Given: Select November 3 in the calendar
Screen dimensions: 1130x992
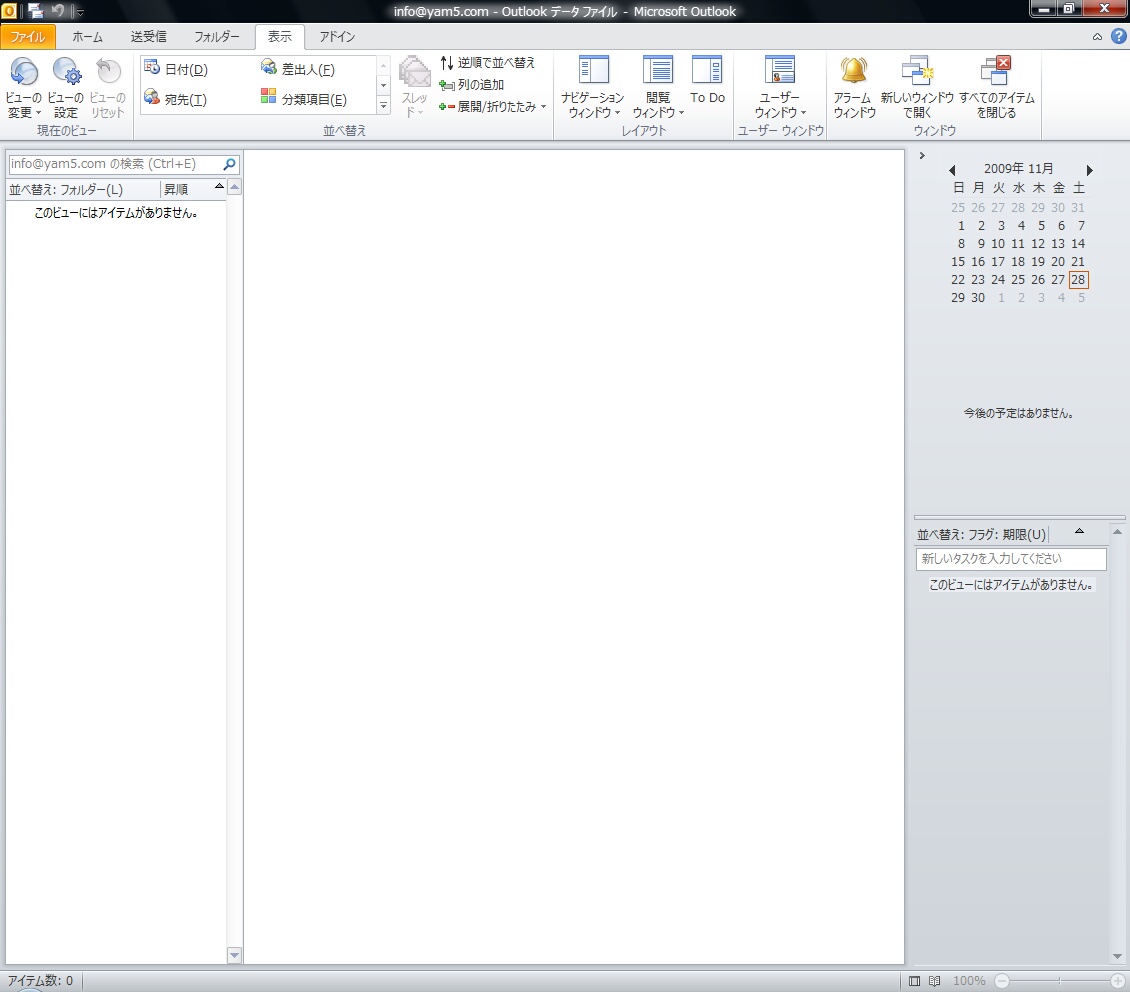Looking at the screenshot, I should (1000, 225).
